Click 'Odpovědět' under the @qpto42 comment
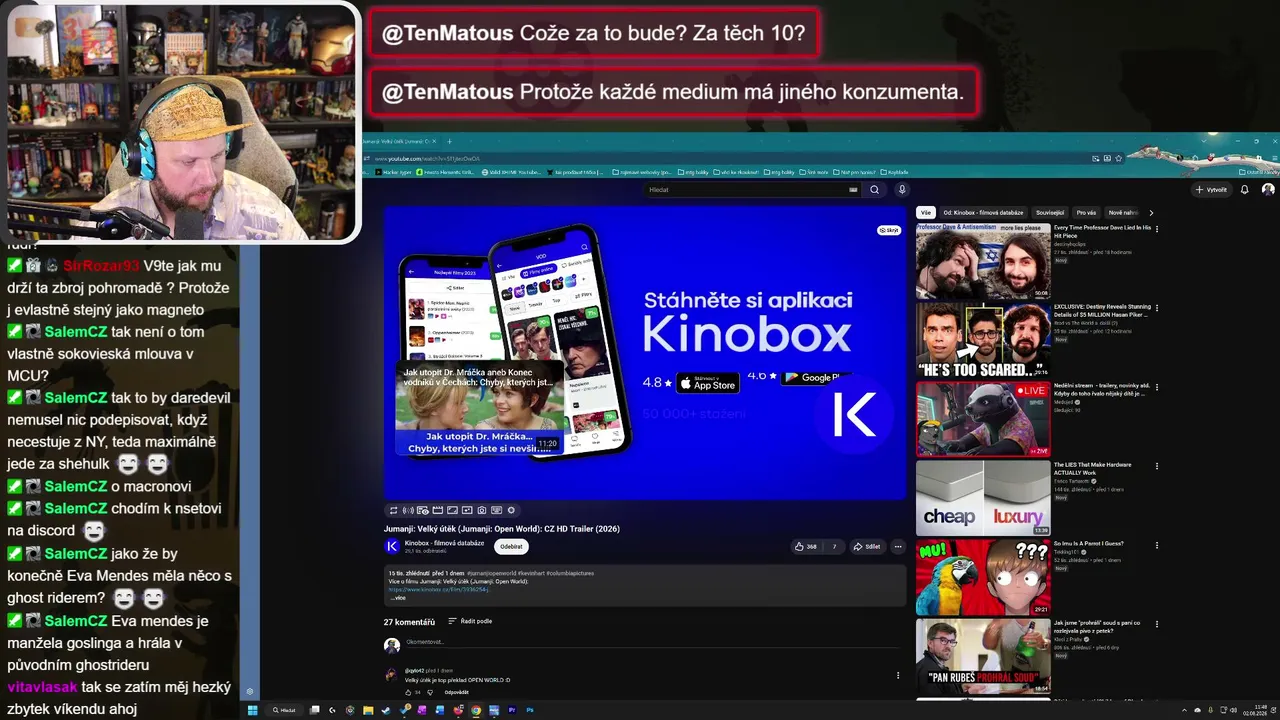The image size is (1280, 720). click(456, 692)
